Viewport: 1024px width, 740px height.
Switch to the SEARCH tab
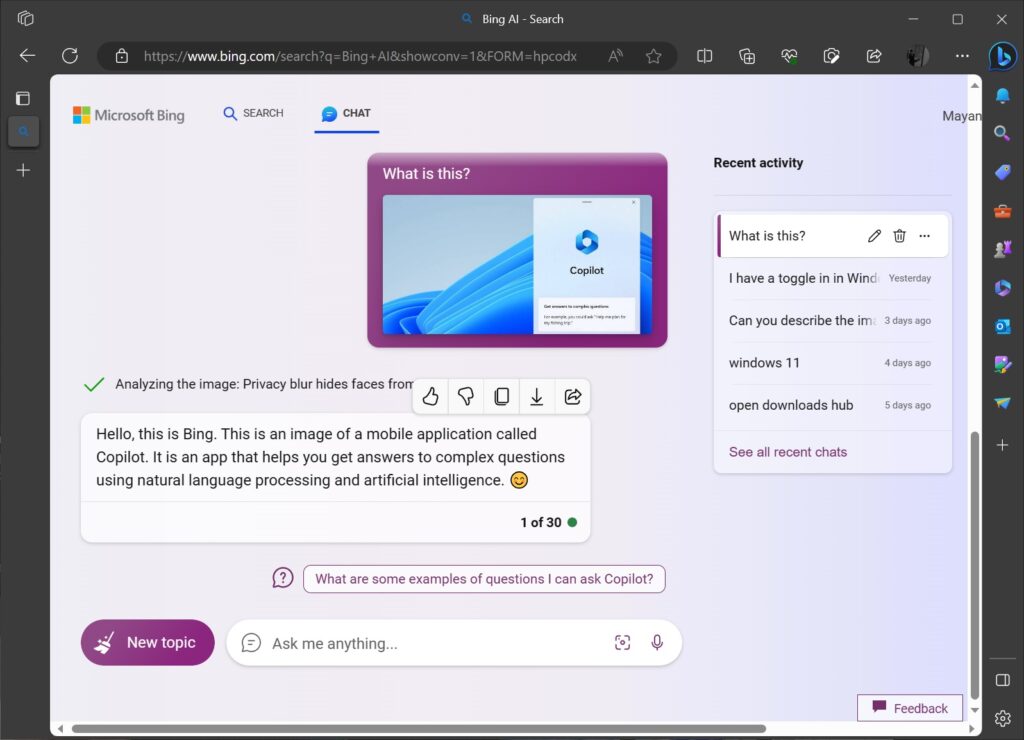click(253, 113)
